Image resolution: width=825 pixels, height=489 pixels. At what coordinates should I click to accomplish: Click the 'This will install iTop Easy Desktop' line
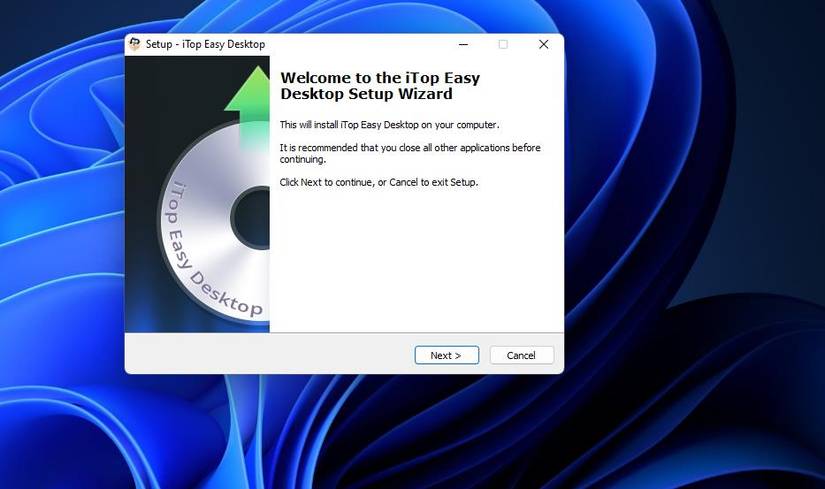point(389,125)
